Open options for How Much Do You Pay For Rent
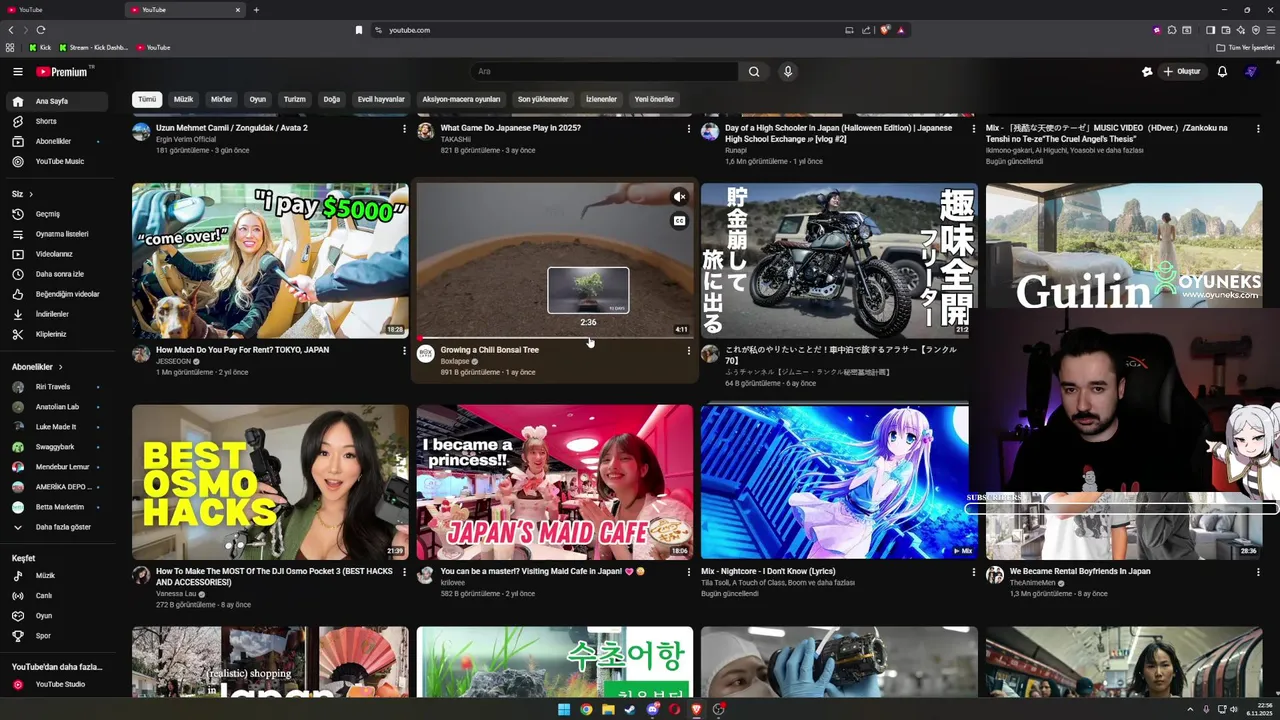 (x=404, y=351)
